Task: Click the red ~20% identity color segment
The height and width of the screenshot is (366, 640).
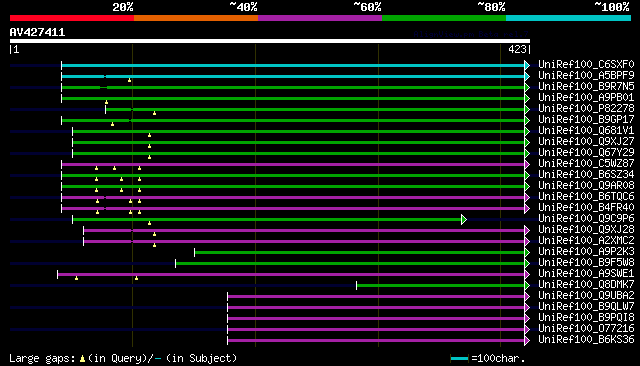Action: 72,18
